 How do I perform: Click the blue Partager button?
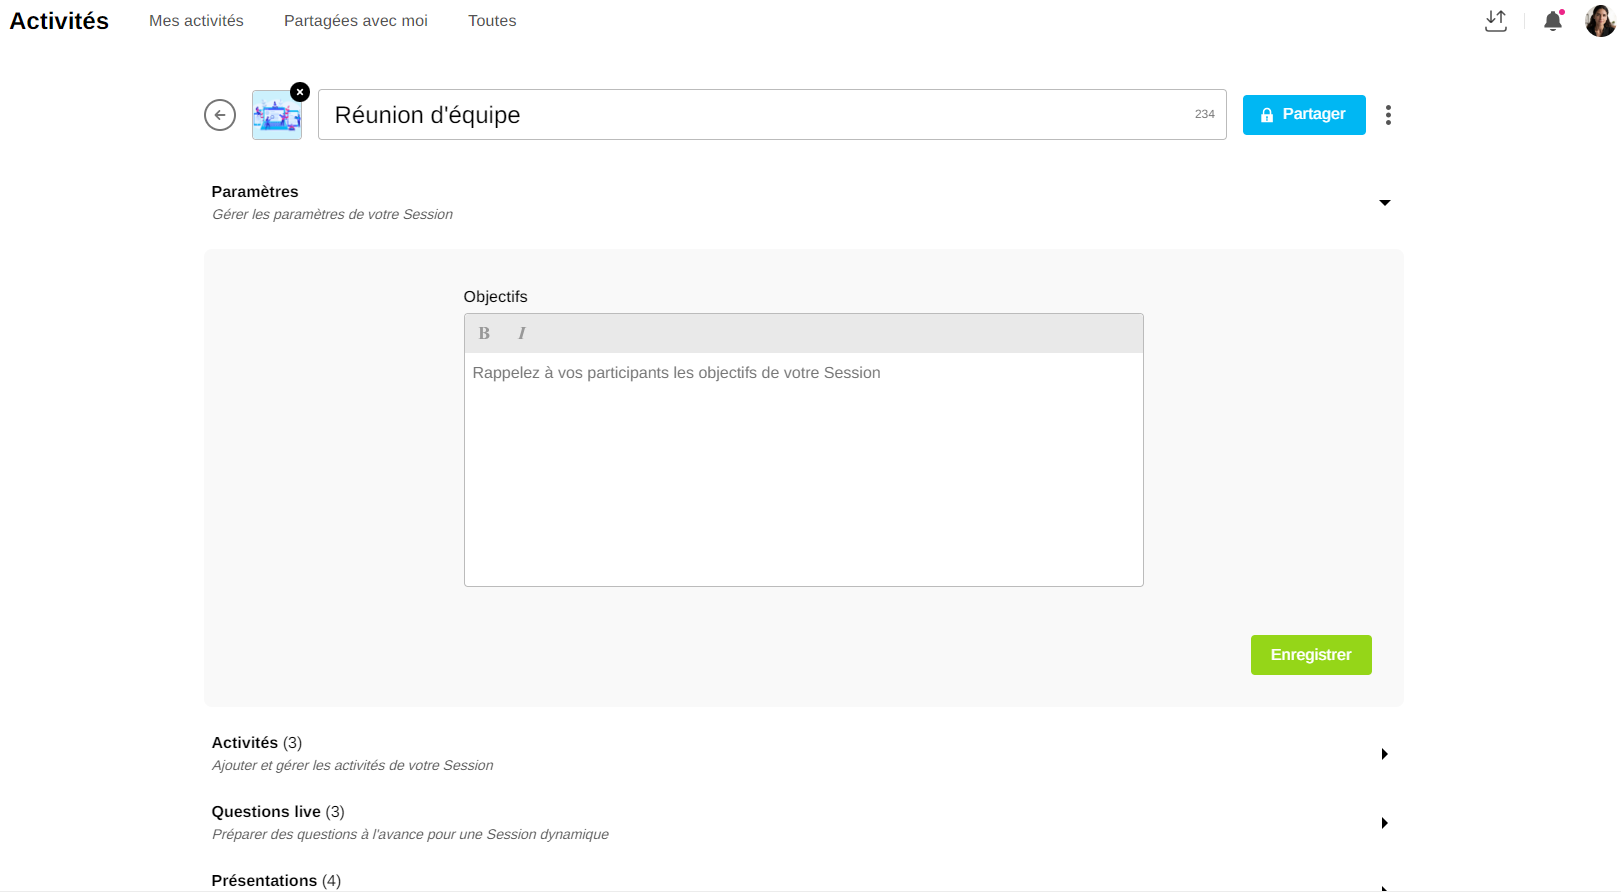1304,115
